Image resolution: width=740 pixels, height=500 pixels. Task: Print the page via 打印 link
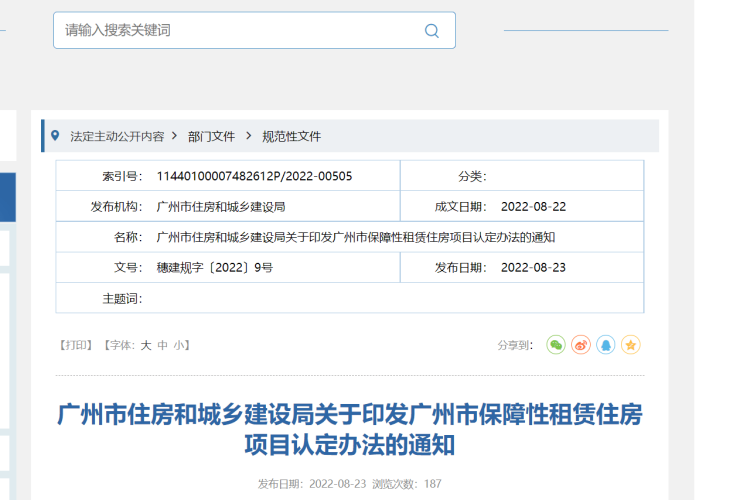click(76, 345)
